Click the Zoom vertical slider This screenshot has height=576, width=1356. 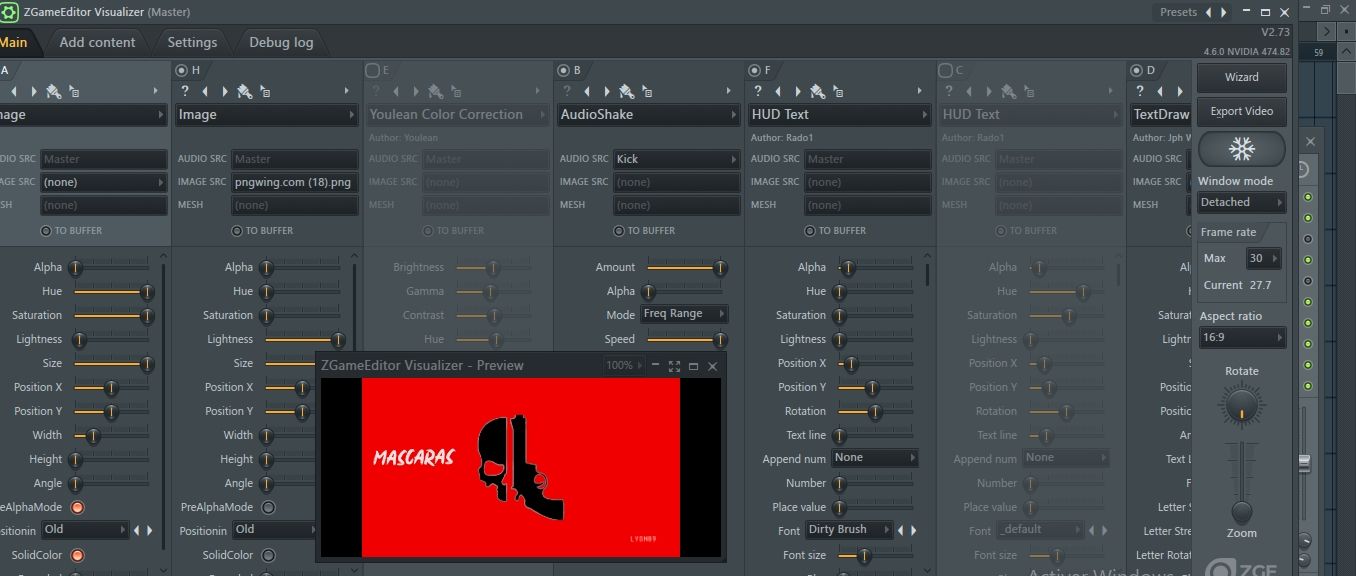pyautogui.click(x=1241, y=482)
